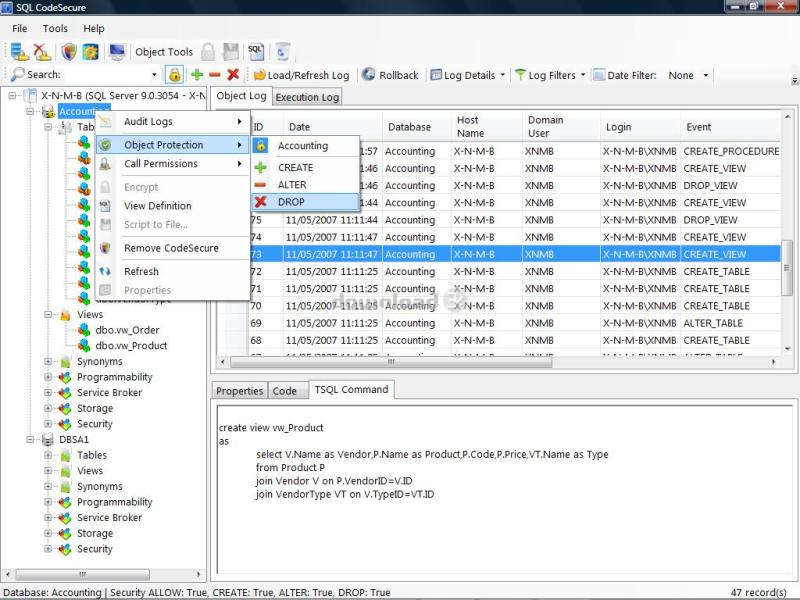Collapse the X-N-M-B server tree node
Image resolution: width=800 pixels, height=600 pixels.
[12, 95]
